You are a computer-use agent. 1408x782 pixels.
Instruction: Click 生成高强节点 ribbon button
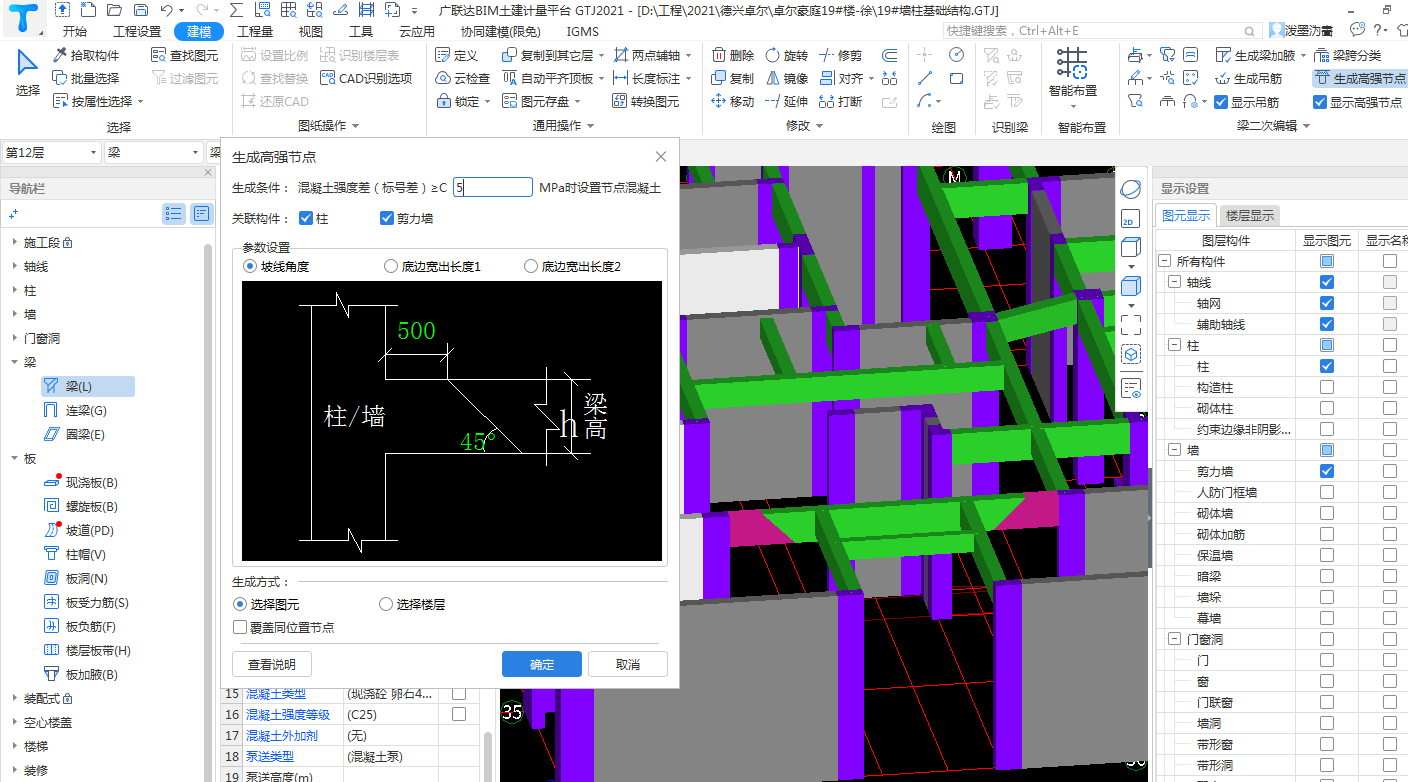(1359, 78)
